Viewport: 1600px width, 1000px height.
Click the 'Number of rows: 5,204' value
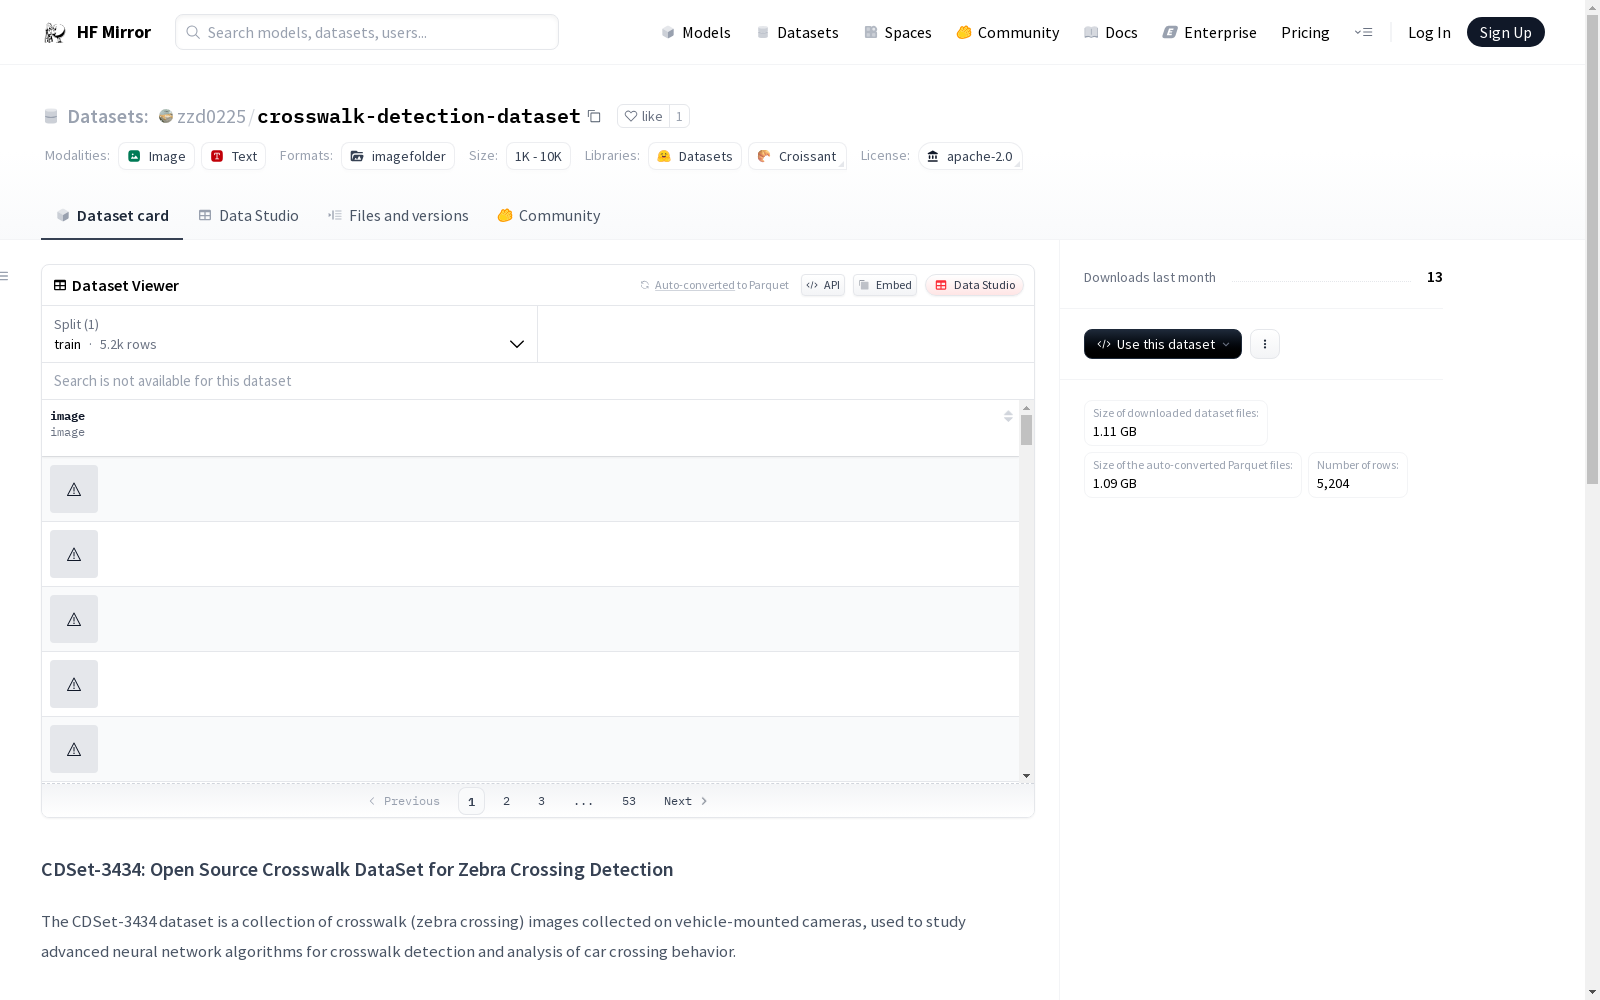(x=1333, y=483)
